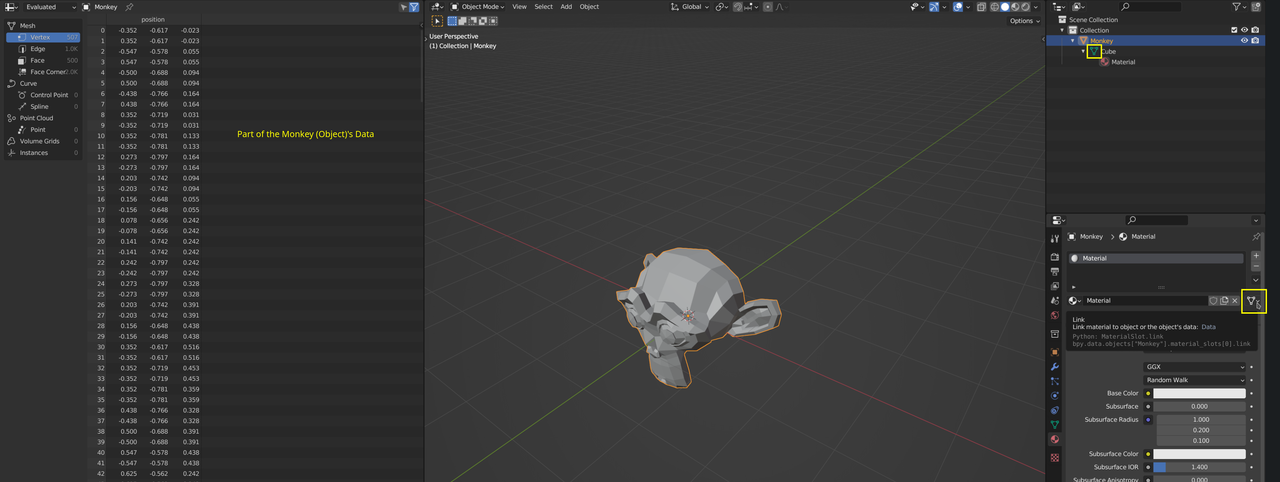Viewport: 1280px width, 482px height.
Task: Open the viewport Options dropdown
Action: point(1024,20)
